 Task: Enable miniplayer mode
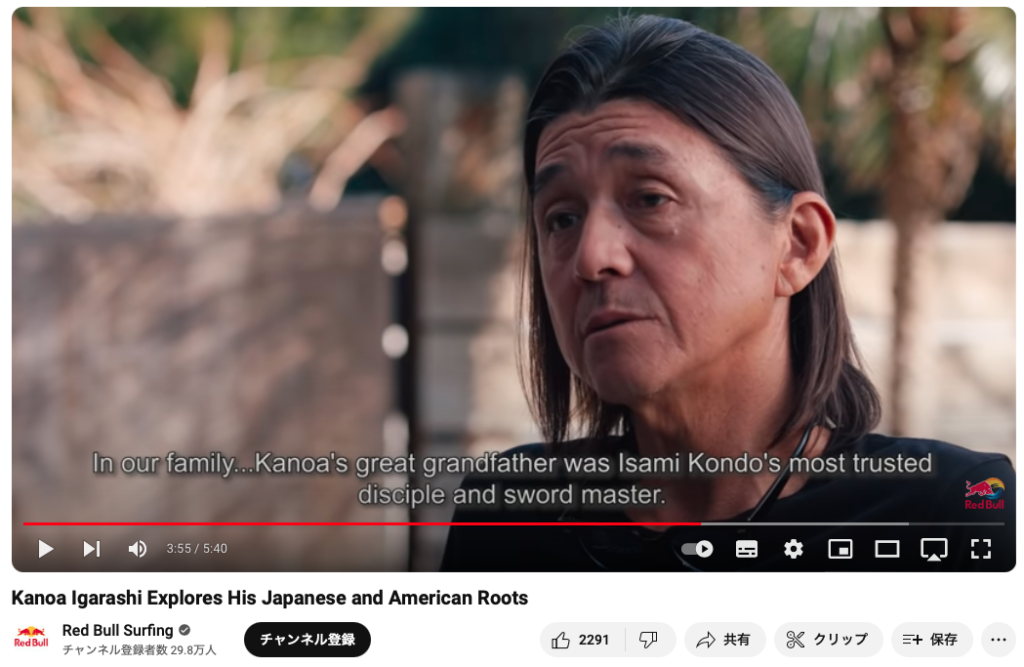pos(840,549)
